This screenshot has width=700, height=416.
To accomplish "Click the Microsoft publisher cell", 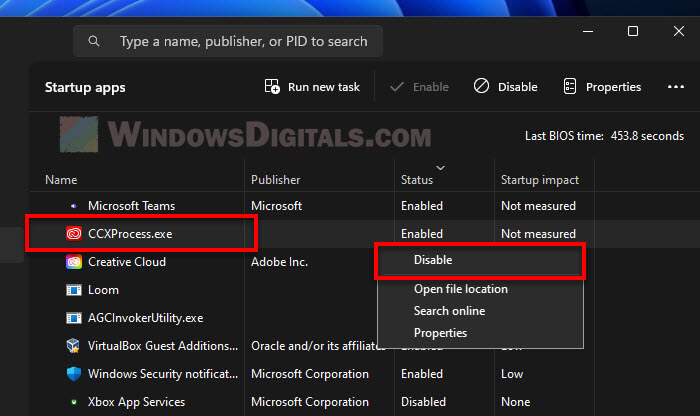I will click(x=276, y=206).
